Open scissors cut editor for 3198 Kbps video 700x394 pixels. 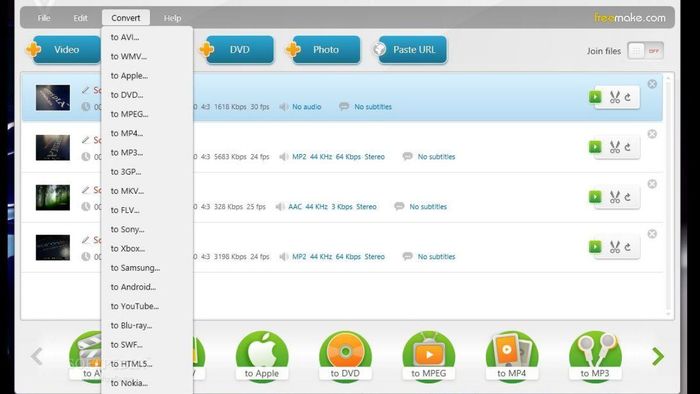point(615,247)
